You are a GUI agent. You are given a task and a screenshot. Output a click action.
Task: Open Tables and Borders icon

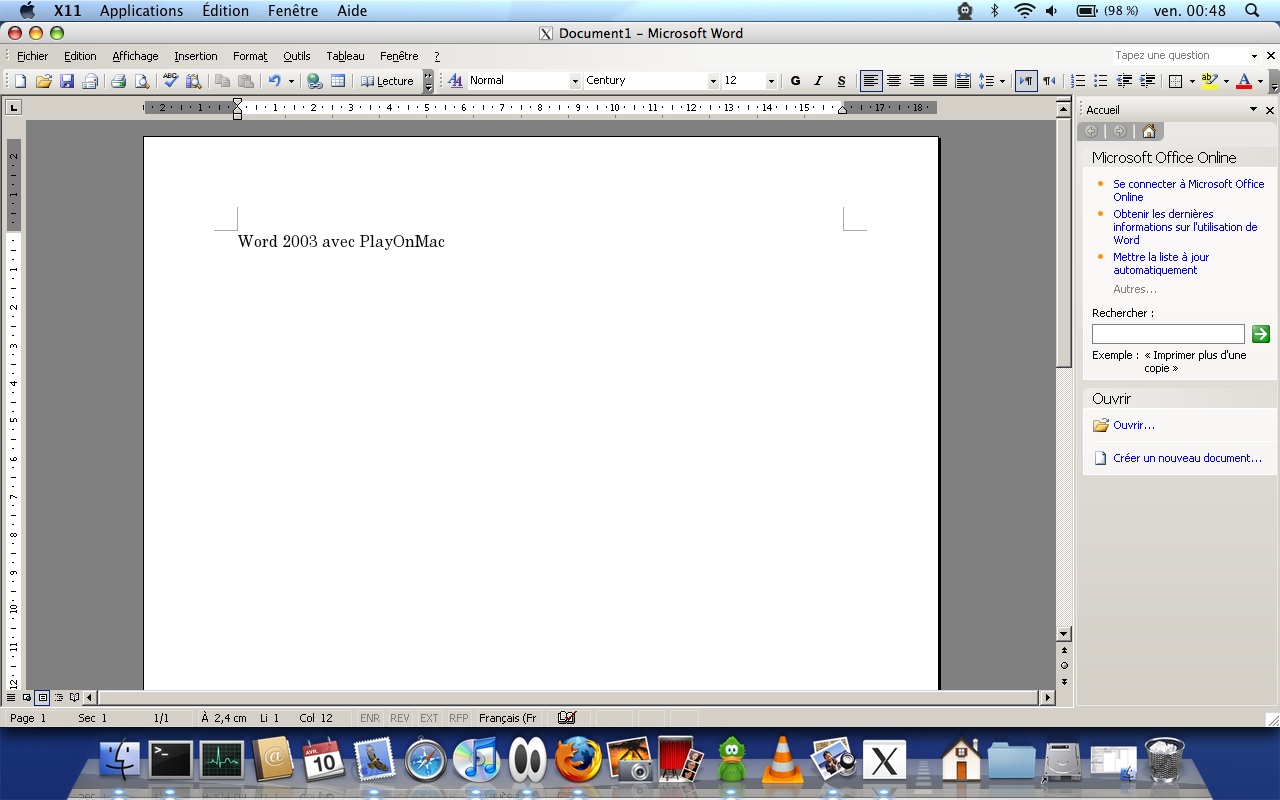[x=338, y=81]
